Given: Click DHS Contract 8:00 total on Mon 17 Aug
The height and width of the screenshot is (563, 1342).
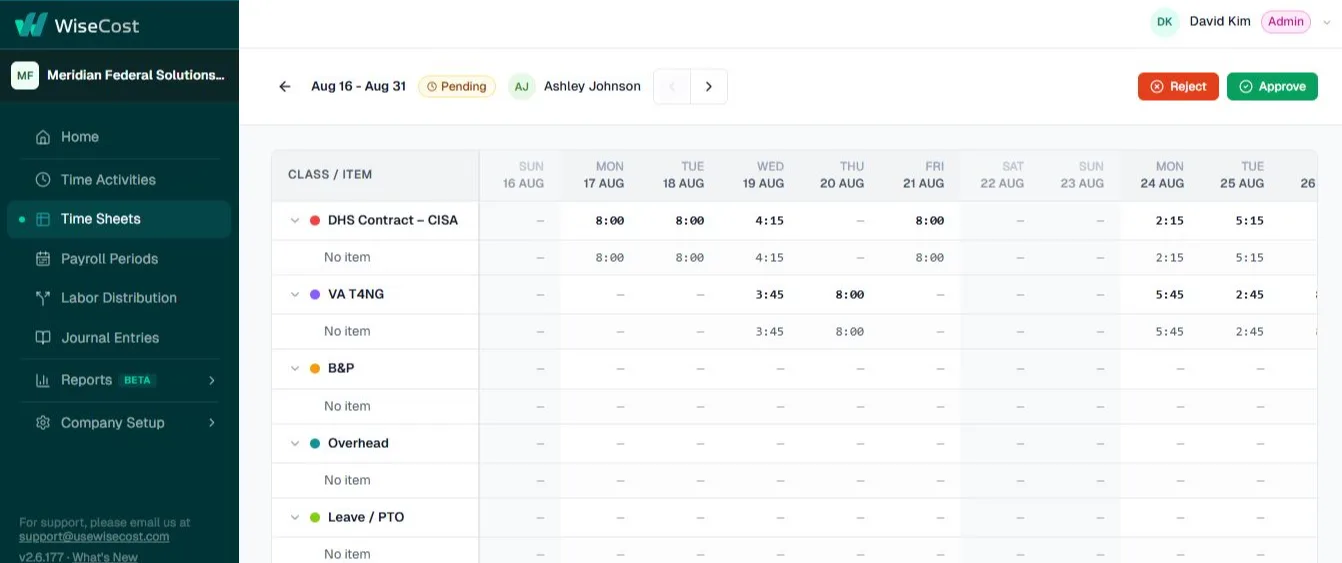Looking at the screenshot, I should (609, 221).
